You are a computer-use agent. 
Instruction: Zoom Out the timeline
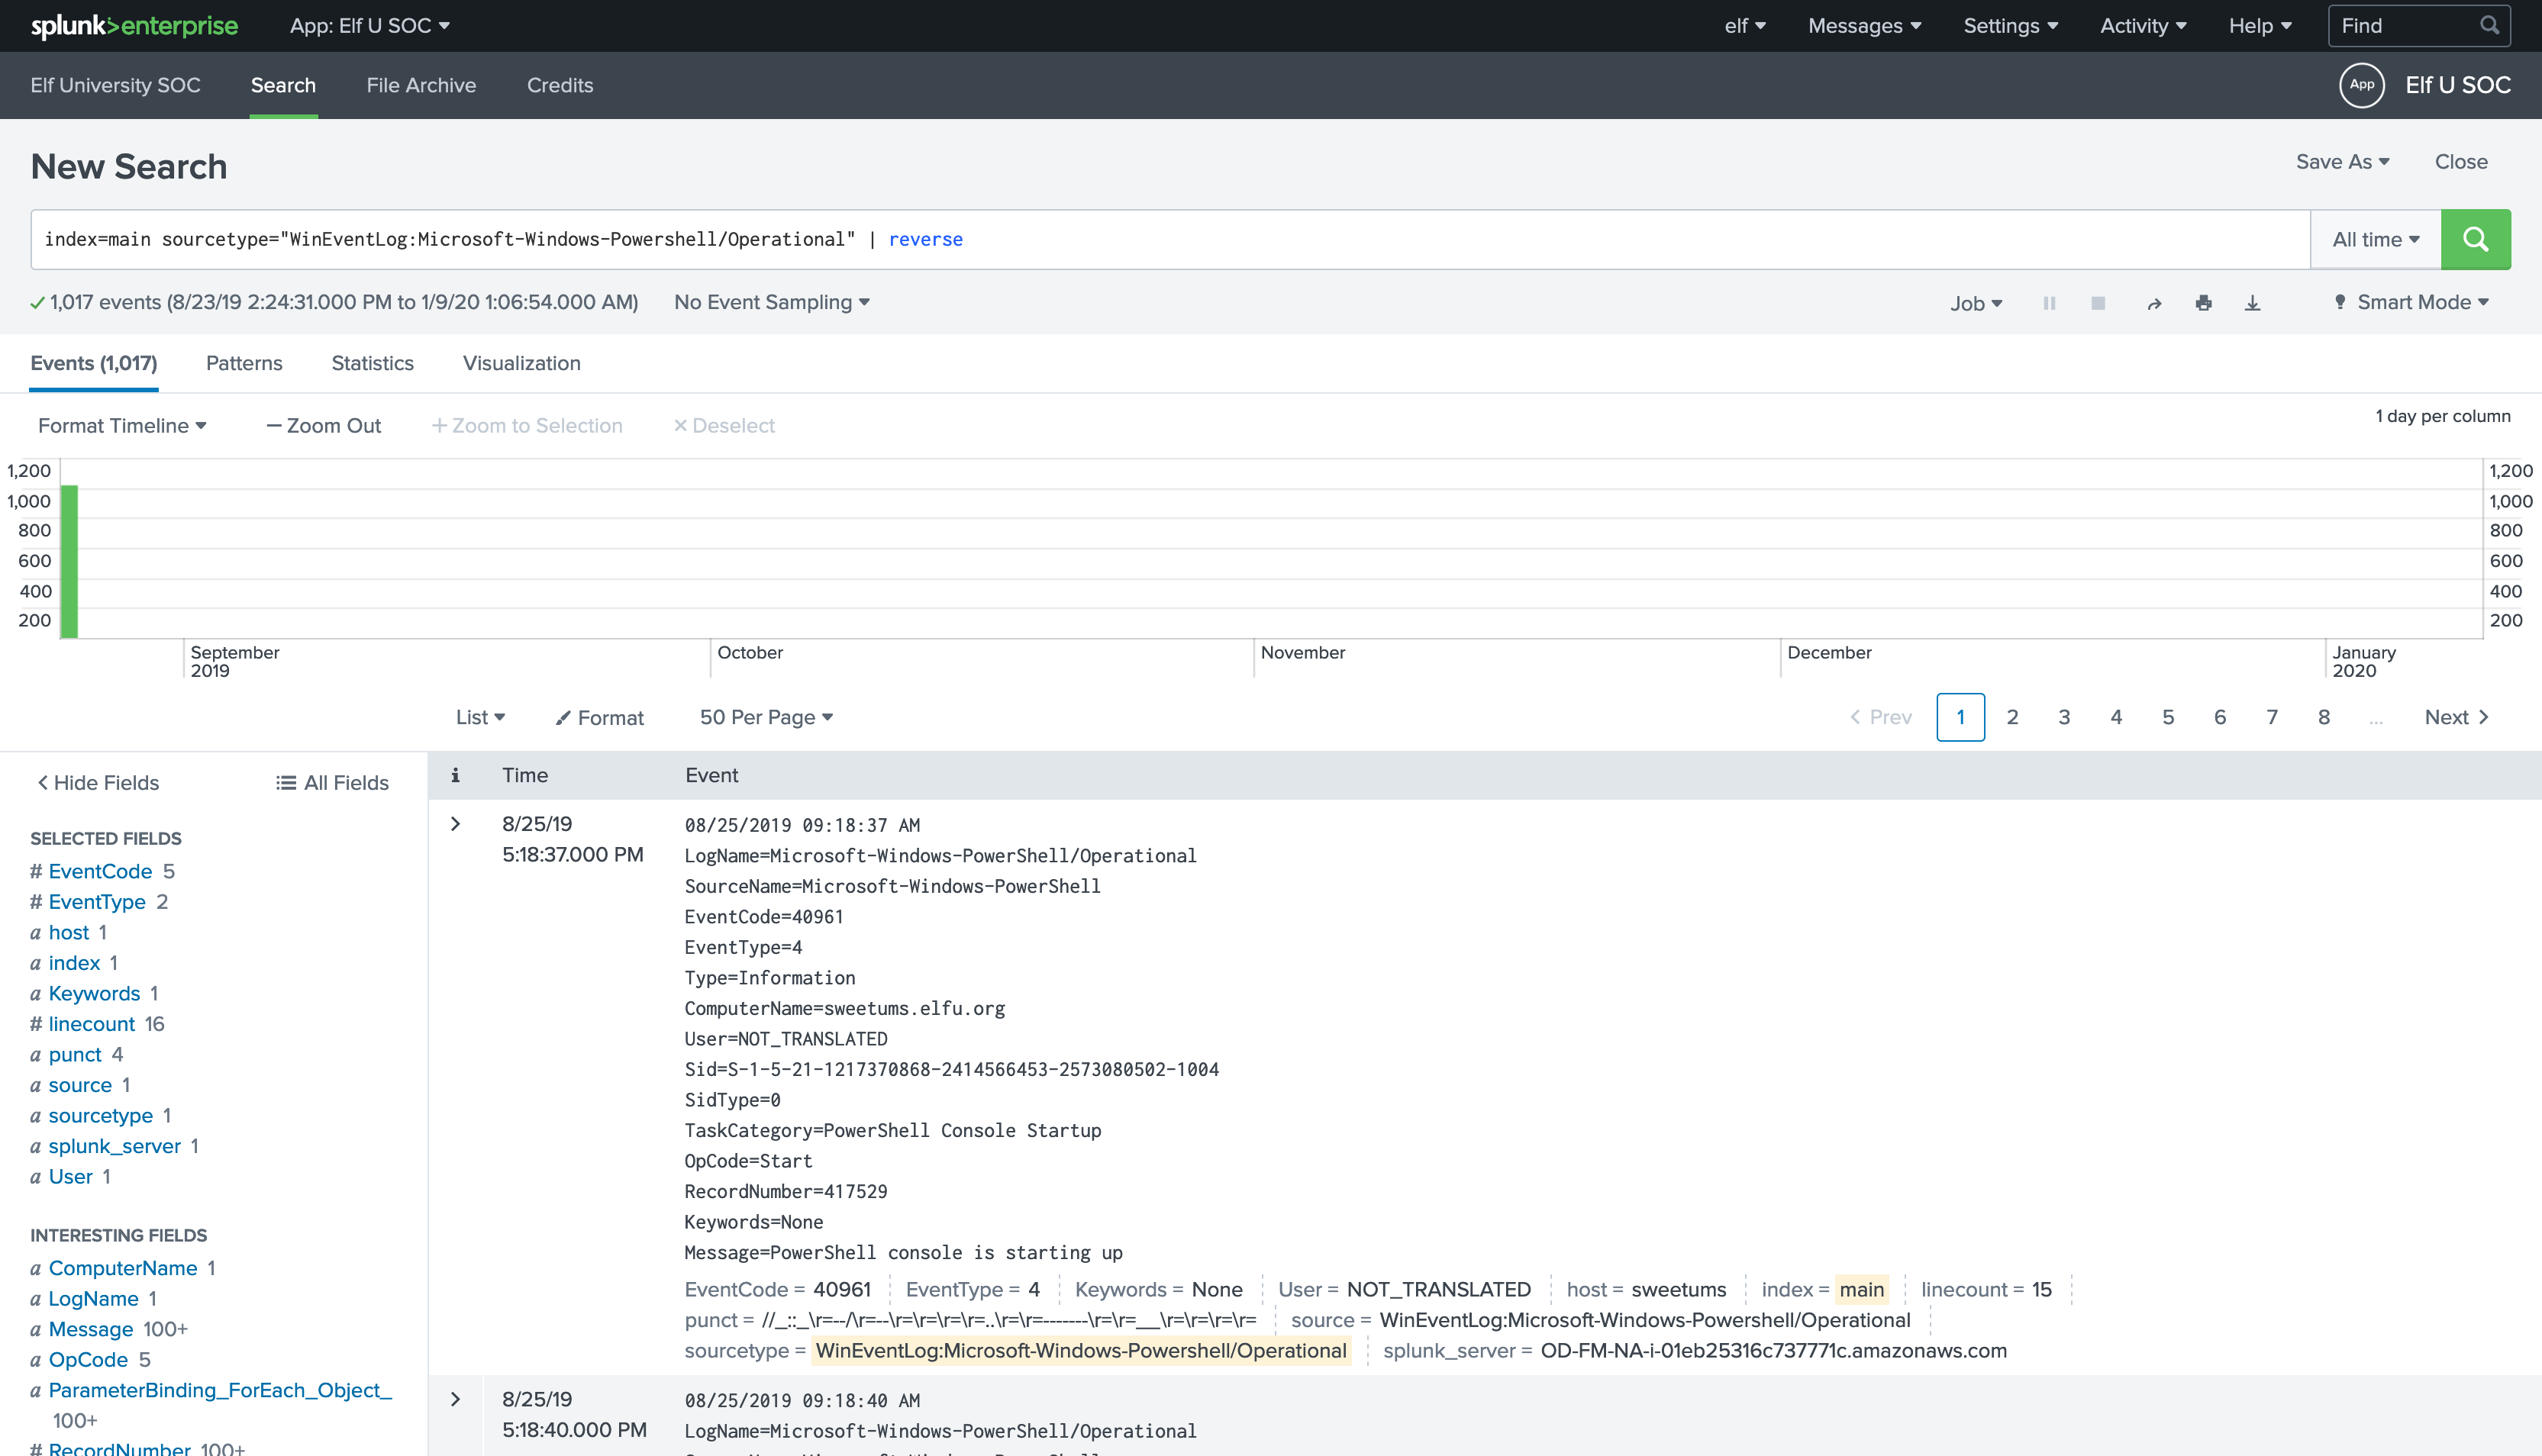(x=324, y=426)
